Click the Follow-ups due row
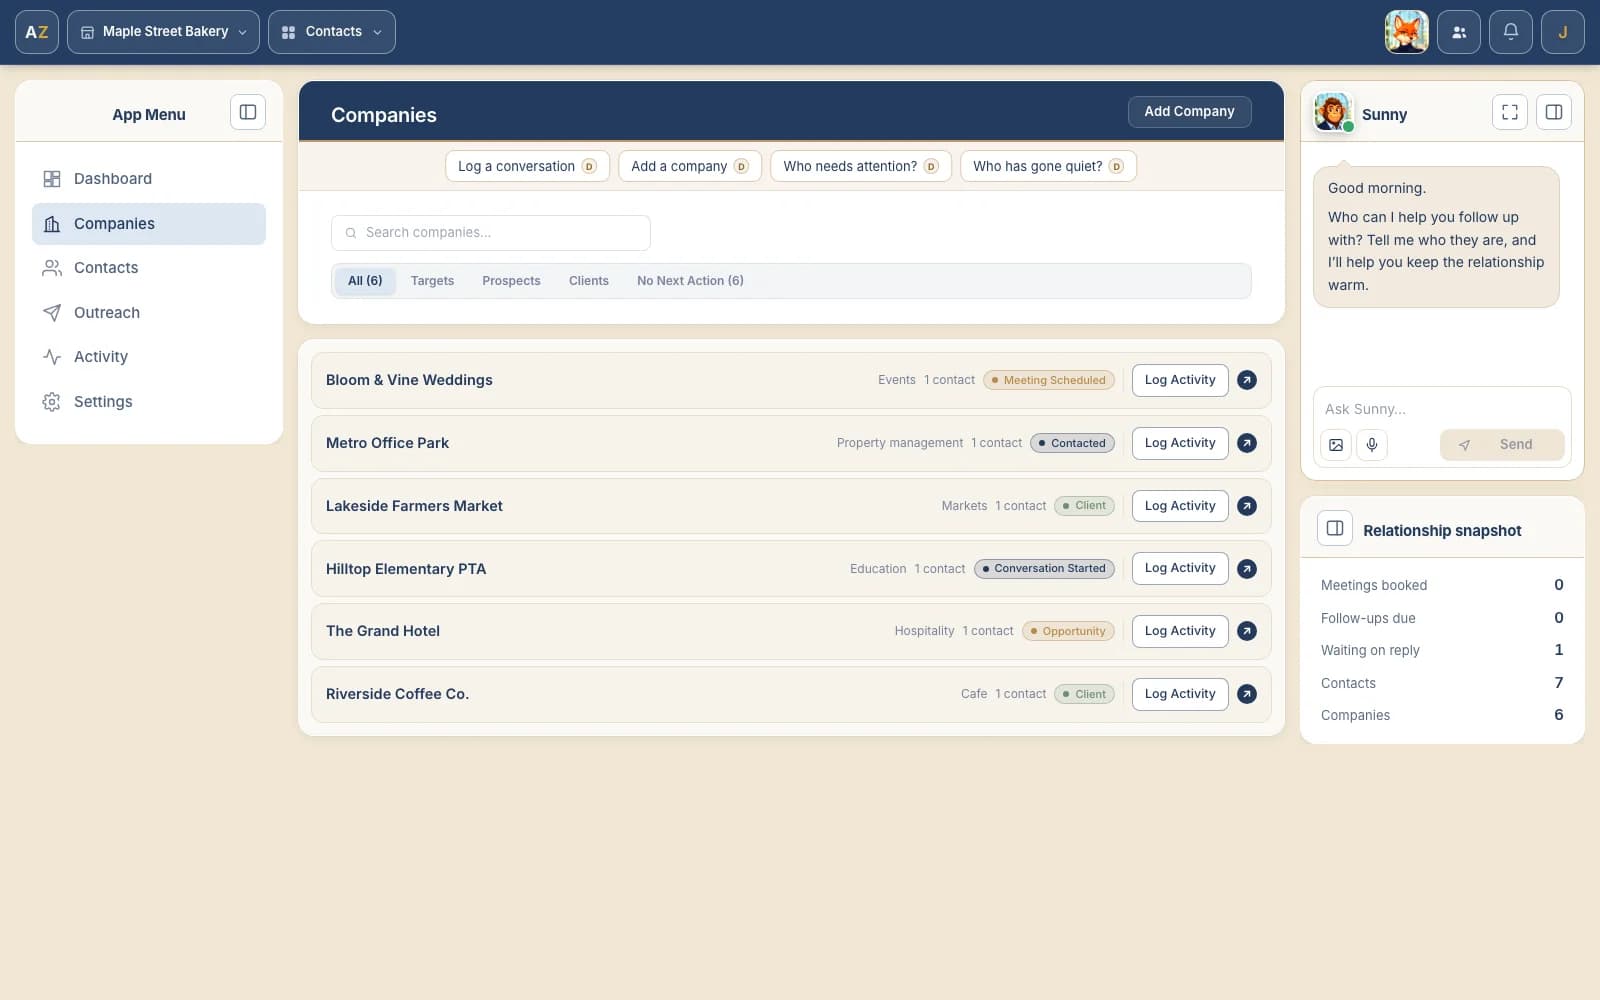Image resolution: width=1600 pixels, height=1000 pixels. click(x=1441, y=618)
